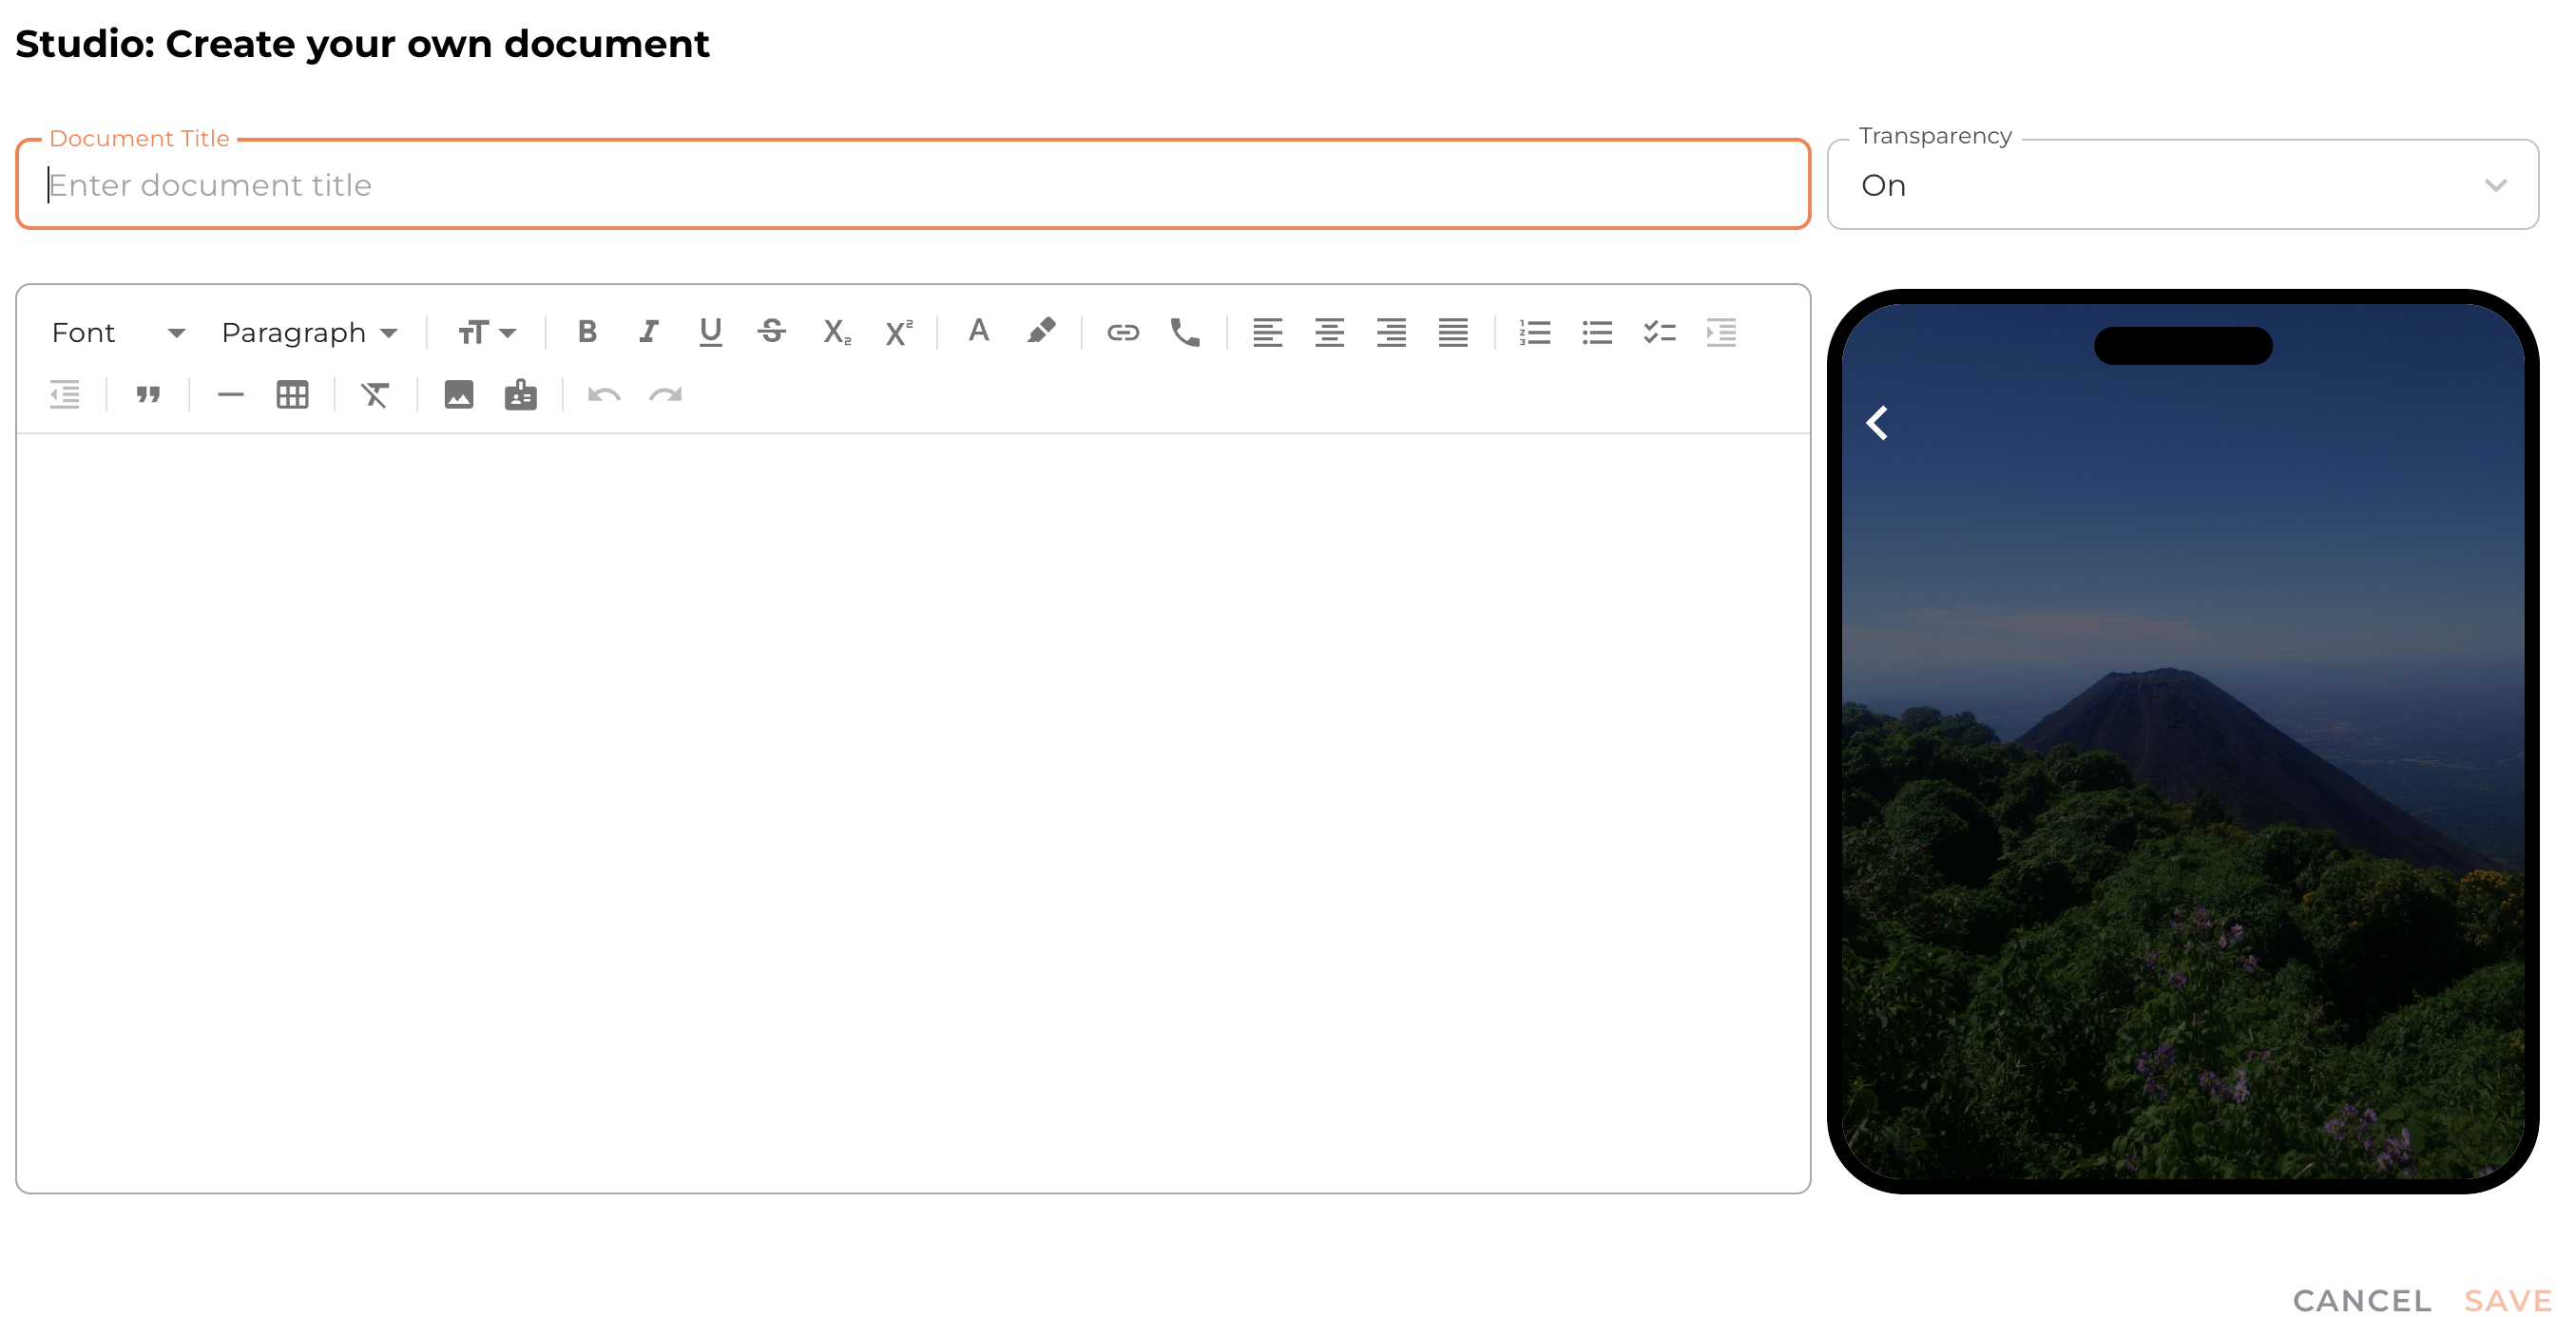The image size is (2576, 1317).
Task: Apply italic text style
Action: click(649, 332)
